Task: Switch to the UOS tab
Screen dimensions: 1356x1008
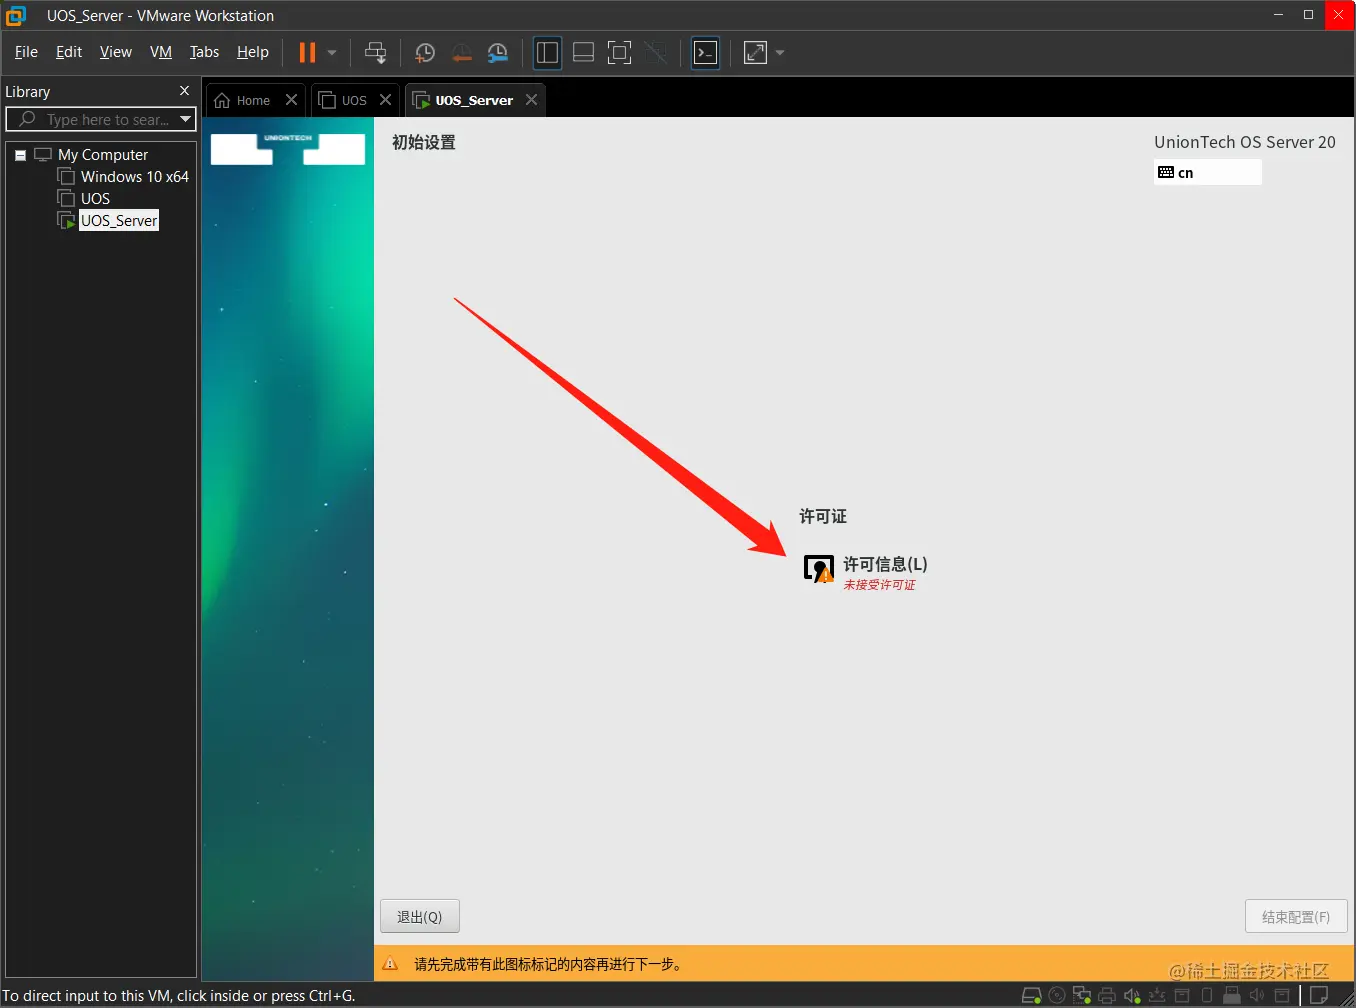Action: pos(352,100)
